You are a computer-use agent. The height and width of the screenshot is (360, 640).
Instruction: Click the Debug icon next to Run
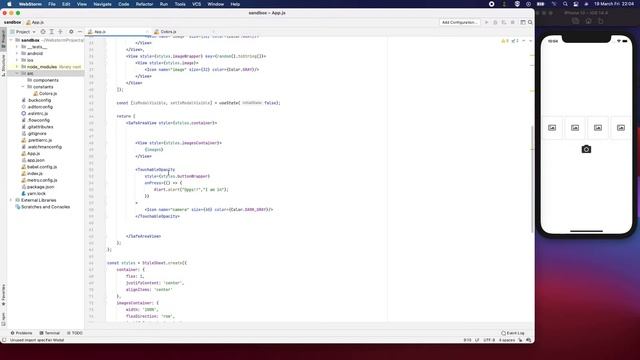(495, 22)
